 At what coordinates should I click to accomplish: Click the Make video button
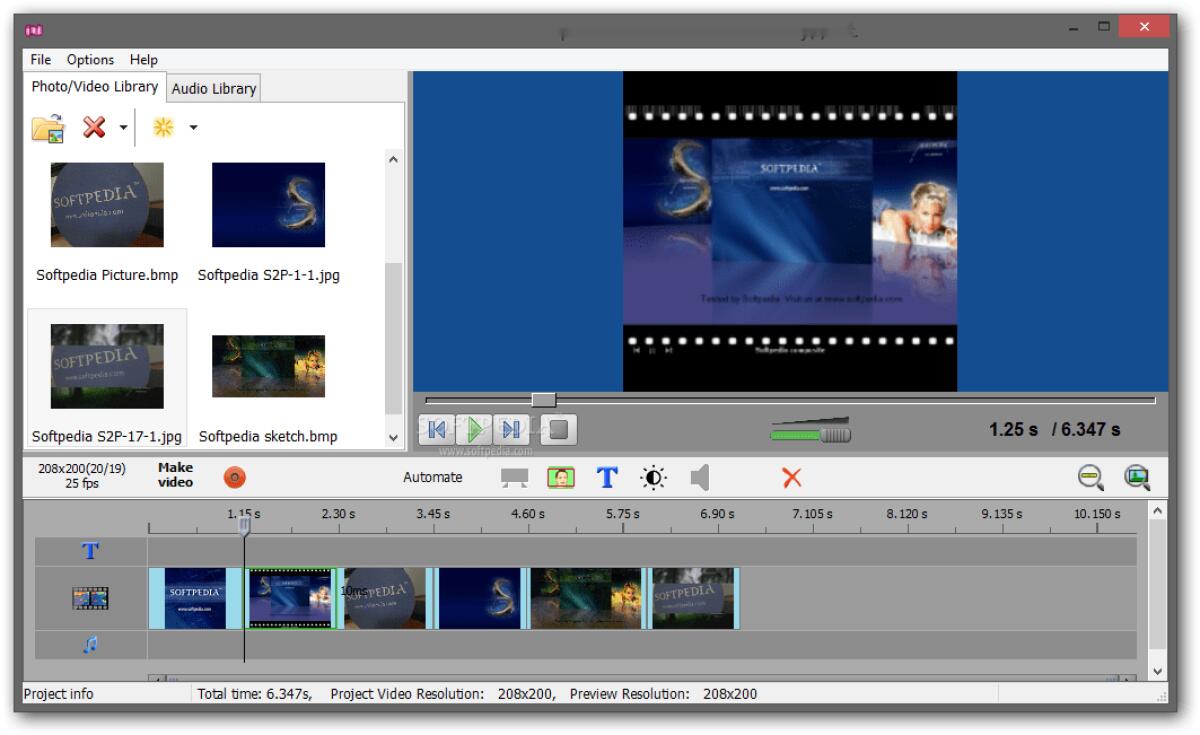(174, 474)
